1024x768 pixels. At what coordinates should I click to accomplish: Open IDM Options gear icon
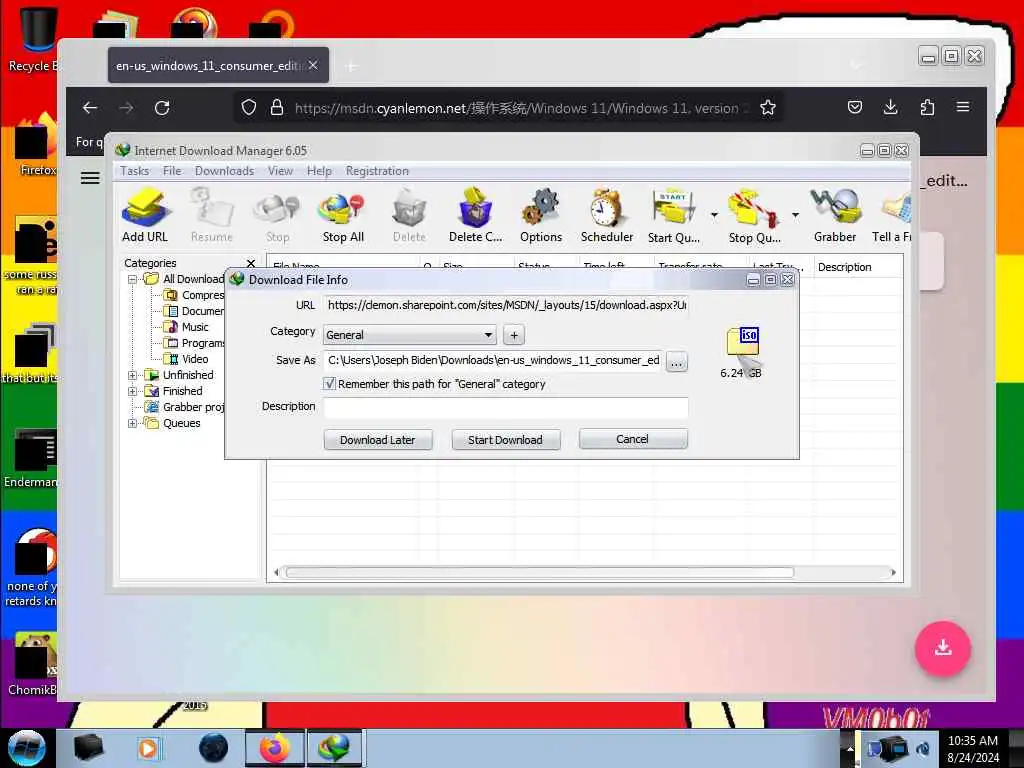[x=541, y=216]
